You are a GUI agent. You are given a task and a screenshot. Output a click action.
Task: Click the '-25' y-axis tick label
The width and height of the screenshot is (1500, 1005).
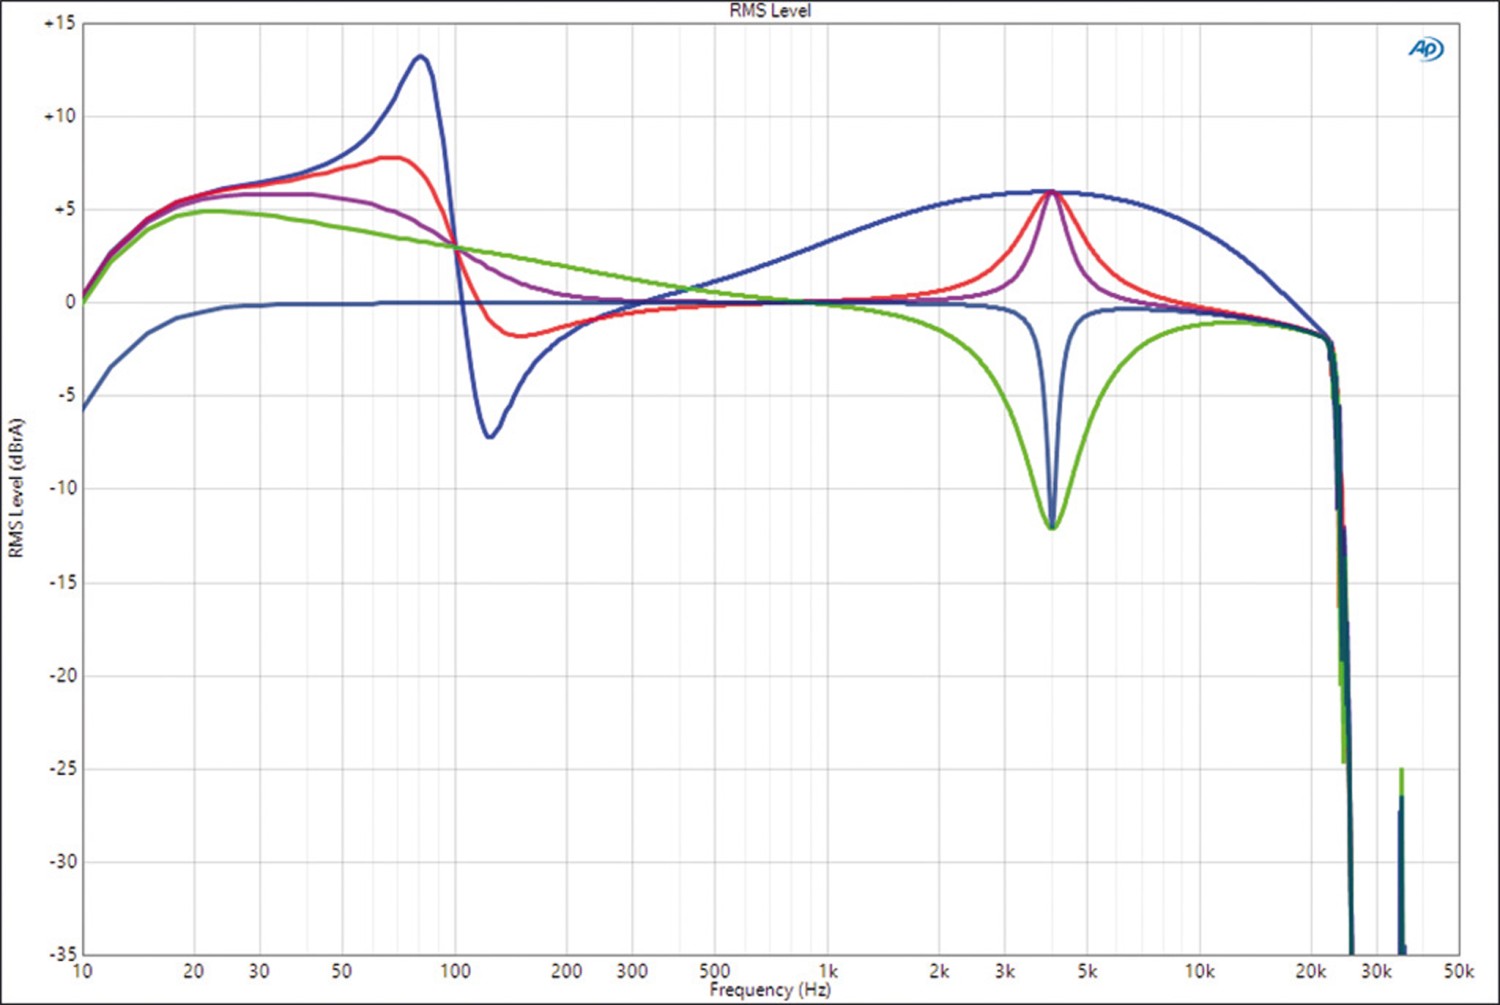pos(62,768)
